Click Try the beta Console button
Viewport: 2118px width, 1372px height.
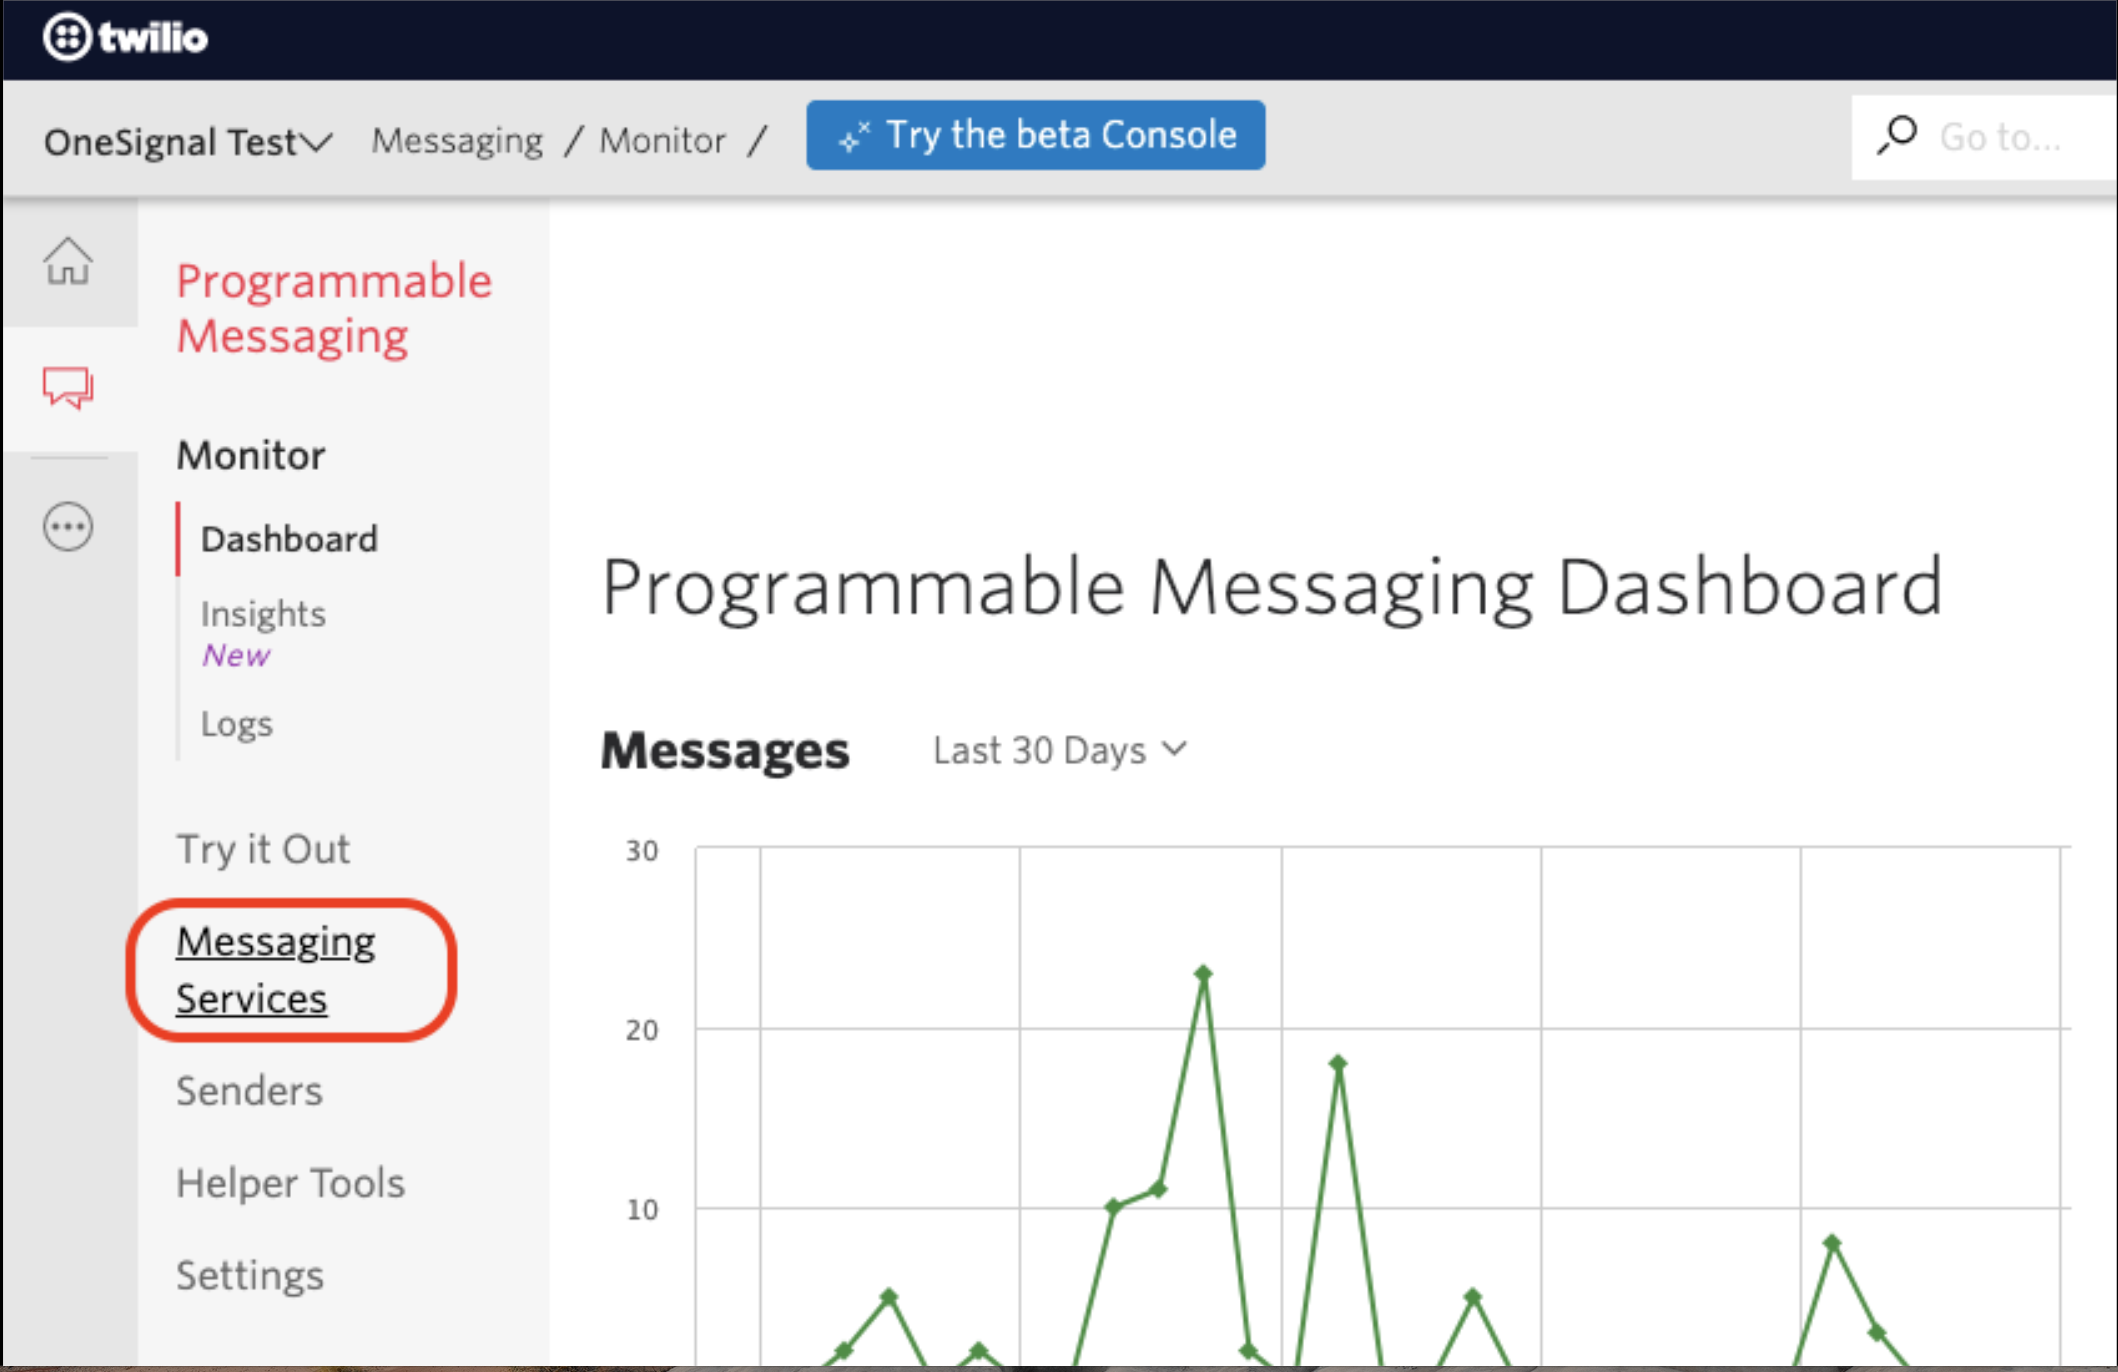click(1036, 135)
